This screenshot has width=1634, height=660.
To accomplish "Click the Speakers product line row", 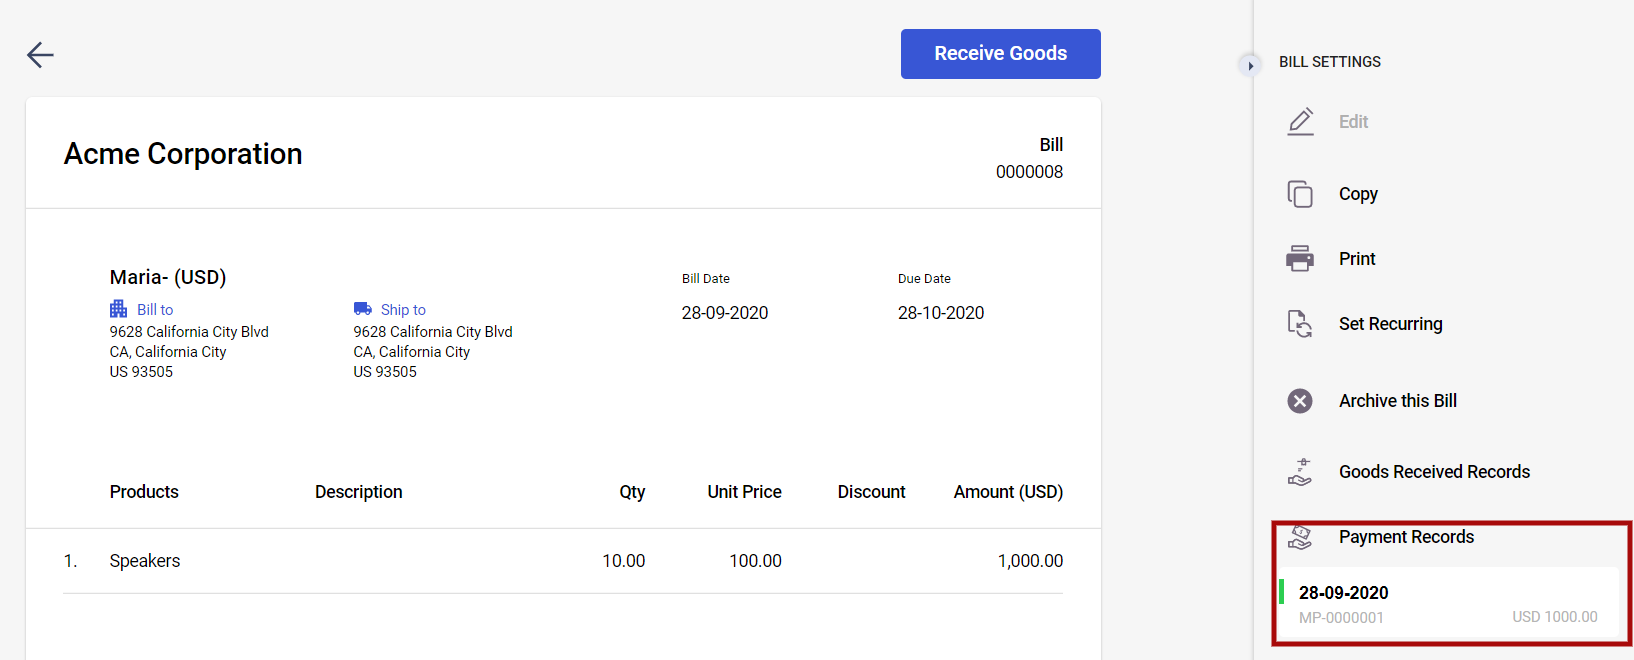I will pos(563,561).
